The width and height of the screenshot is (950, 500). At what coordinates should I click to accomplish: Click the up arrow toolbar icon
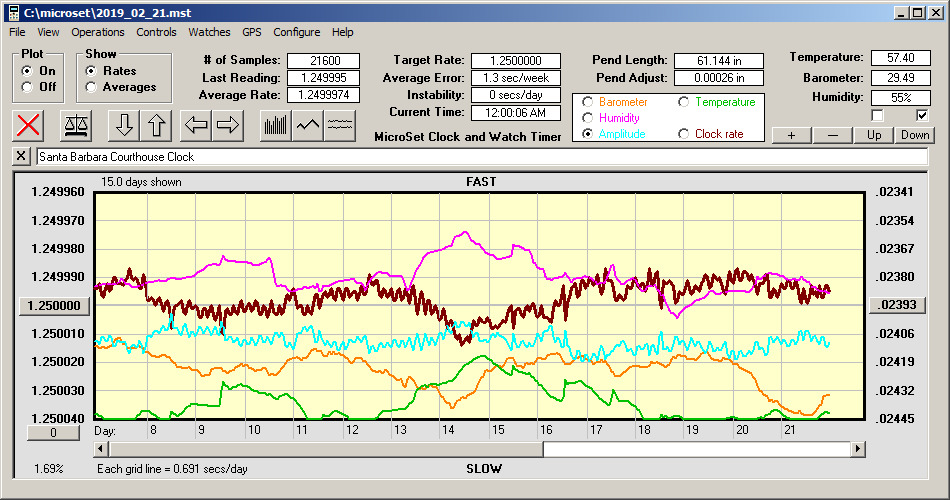coord(156,125)
